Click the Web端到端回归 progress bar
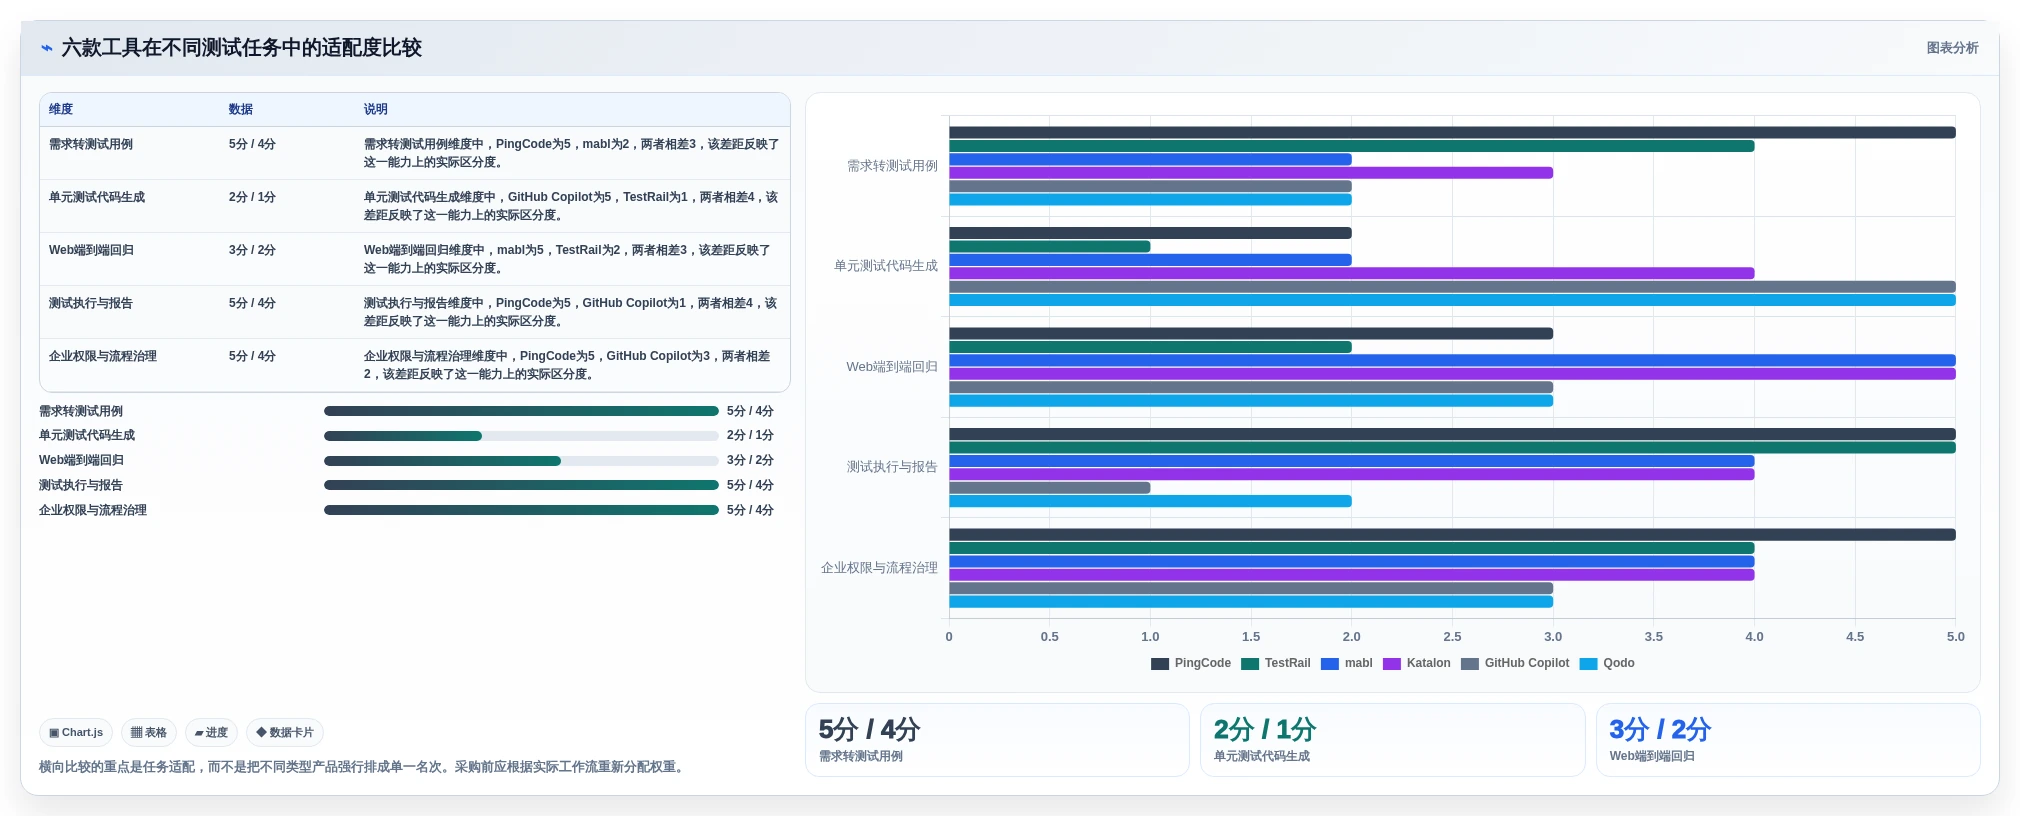2020x816 pixels. click(521, 461)
